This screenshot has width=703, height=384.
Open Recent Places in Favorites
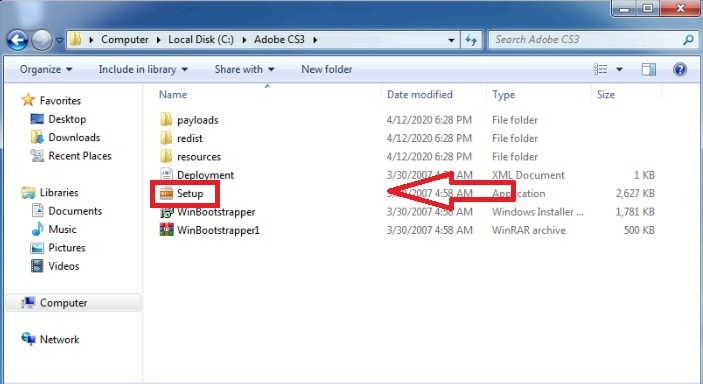click(x=80, y=156)
